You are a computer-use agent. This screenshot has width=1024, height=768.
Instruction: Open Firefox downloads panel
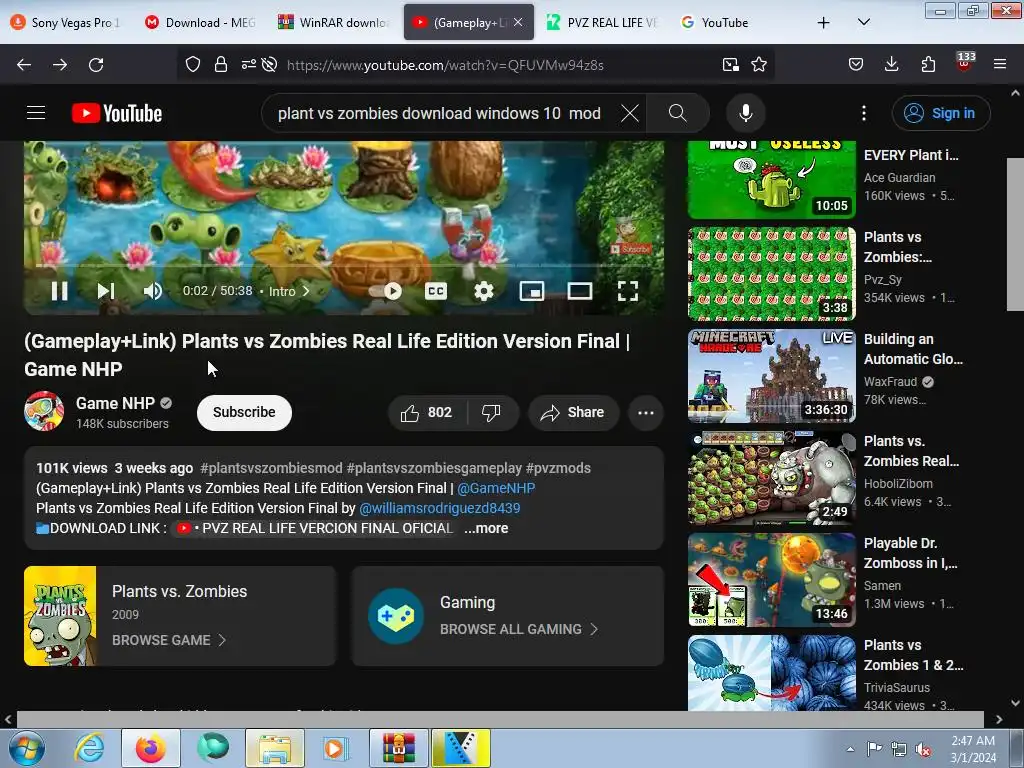tap(891, 65)
